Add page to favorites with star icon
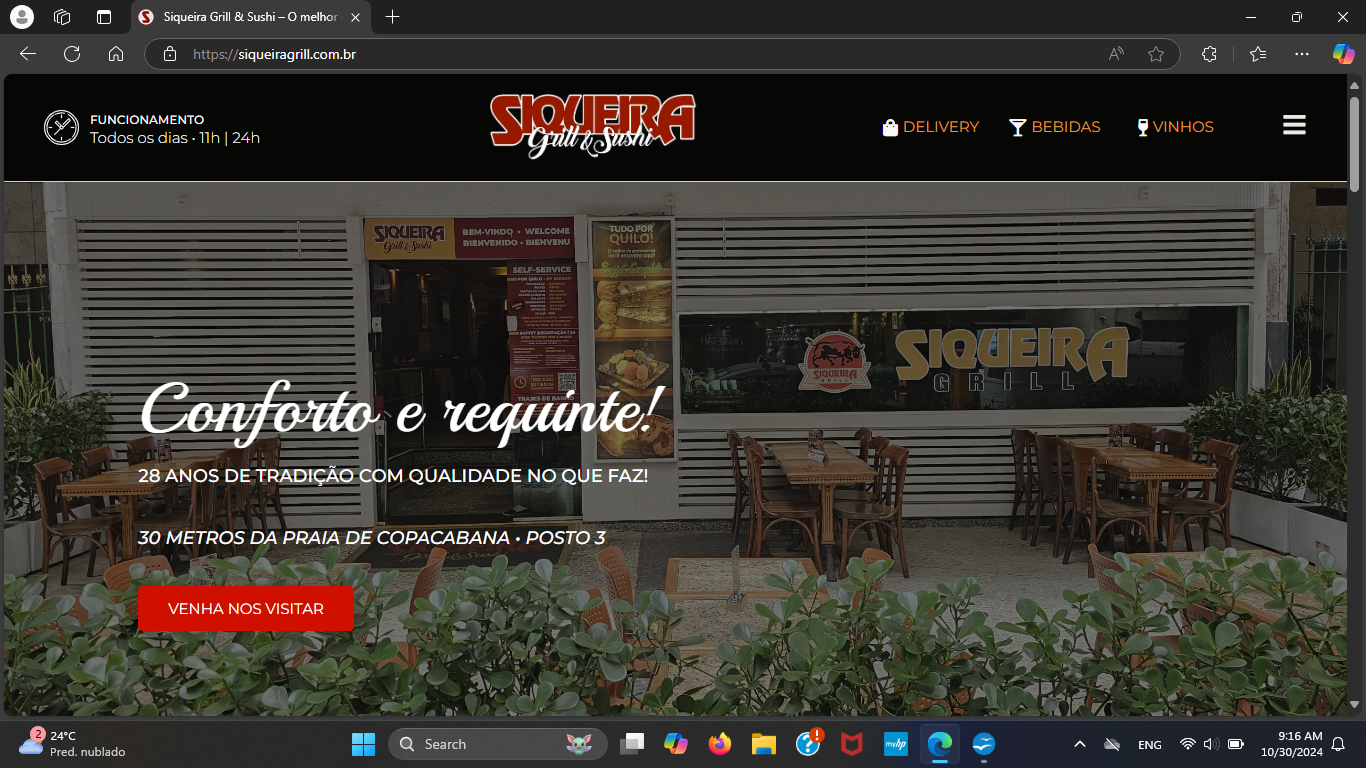1366x768 pixels. tap(1156, 54)
